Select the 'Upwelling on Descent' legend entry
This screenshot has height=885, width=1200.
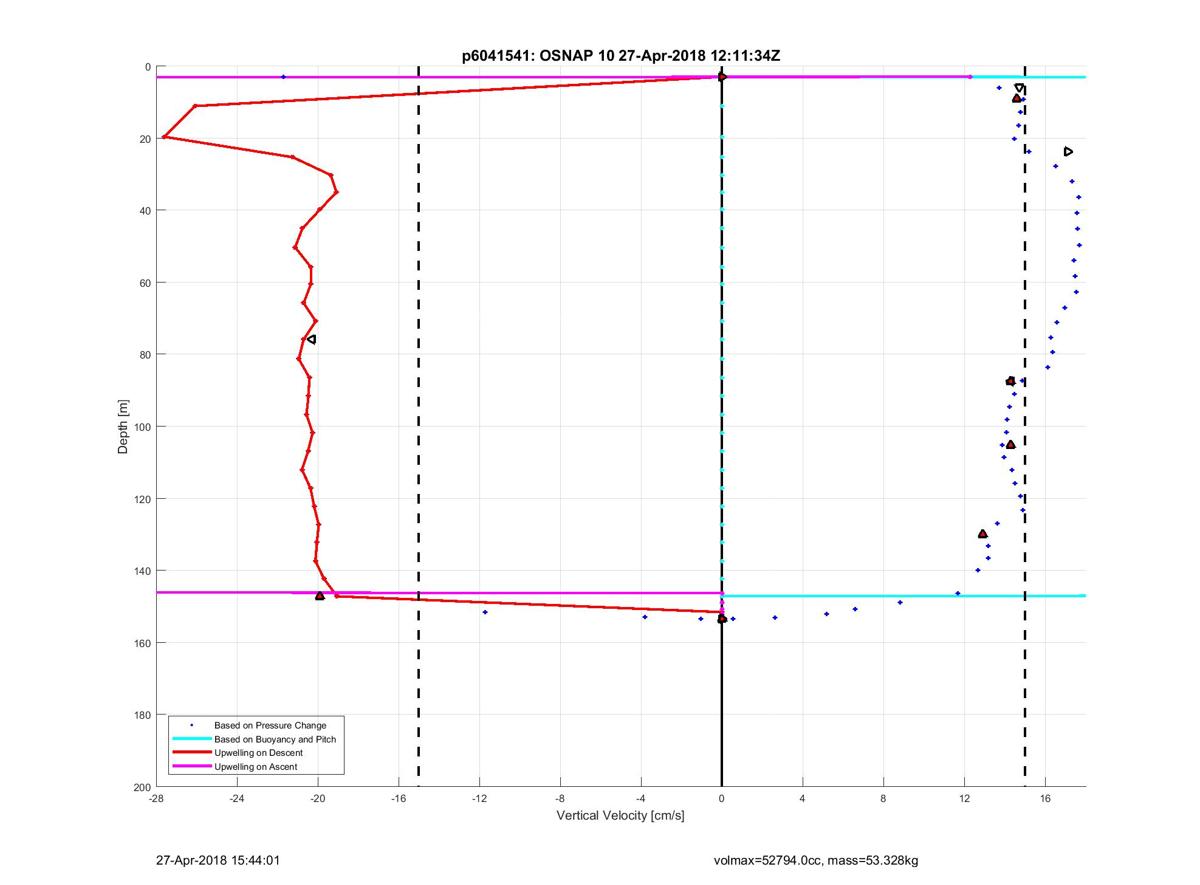pos(259,753)
